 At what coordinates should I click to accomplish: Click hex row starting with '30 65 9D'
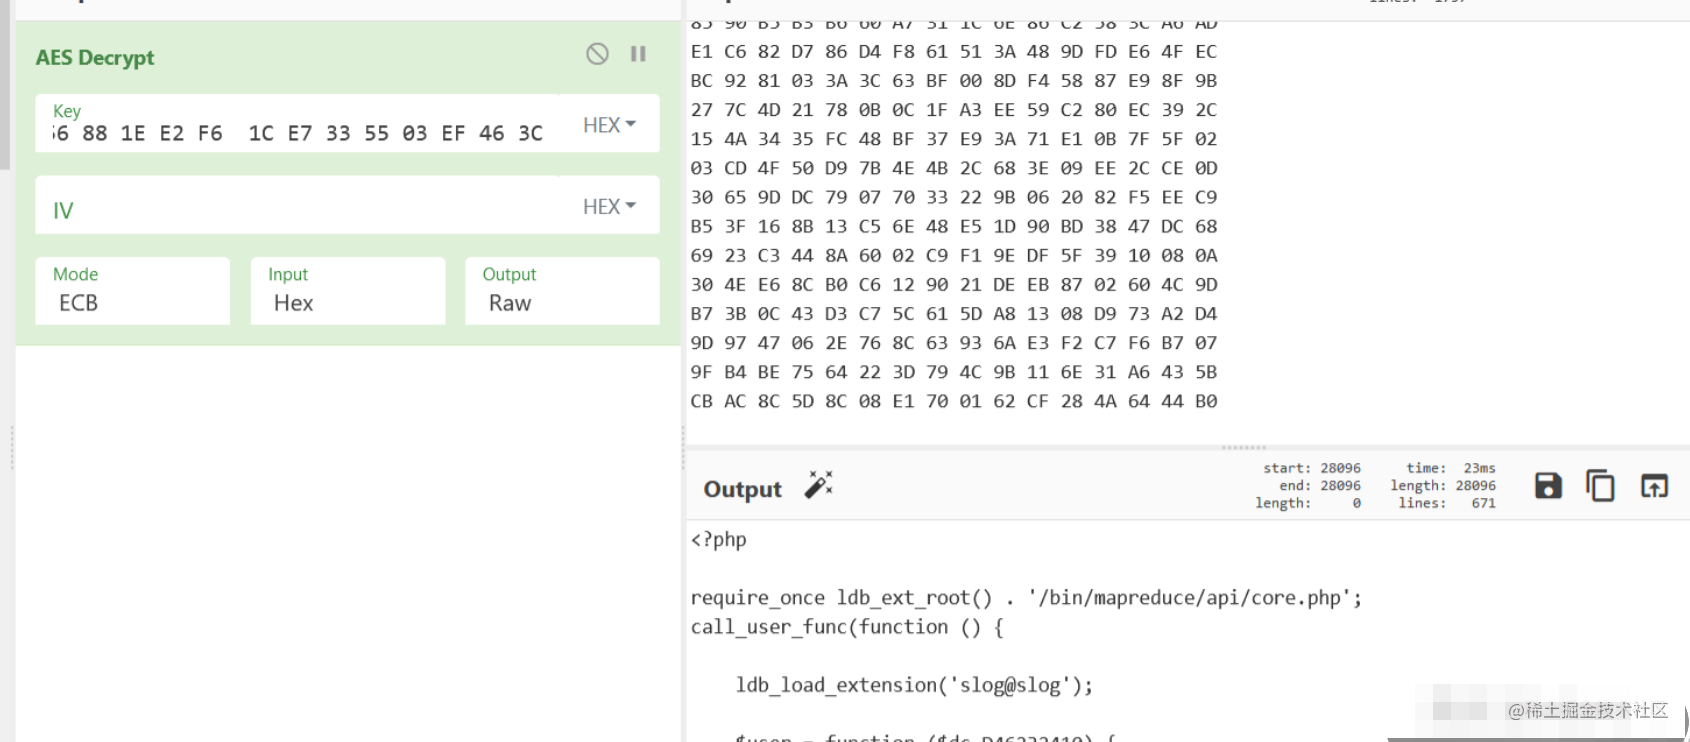point(954,197)
